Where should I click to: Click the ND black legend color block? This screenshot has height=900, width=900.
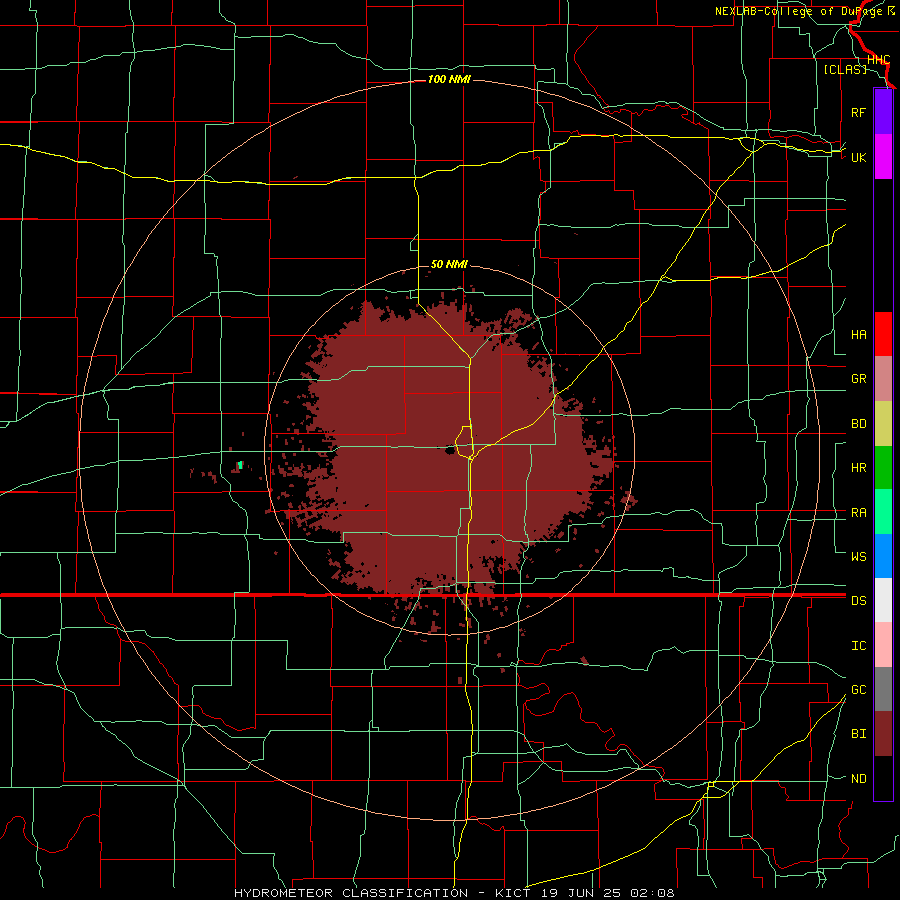click(x=883, y=778)
